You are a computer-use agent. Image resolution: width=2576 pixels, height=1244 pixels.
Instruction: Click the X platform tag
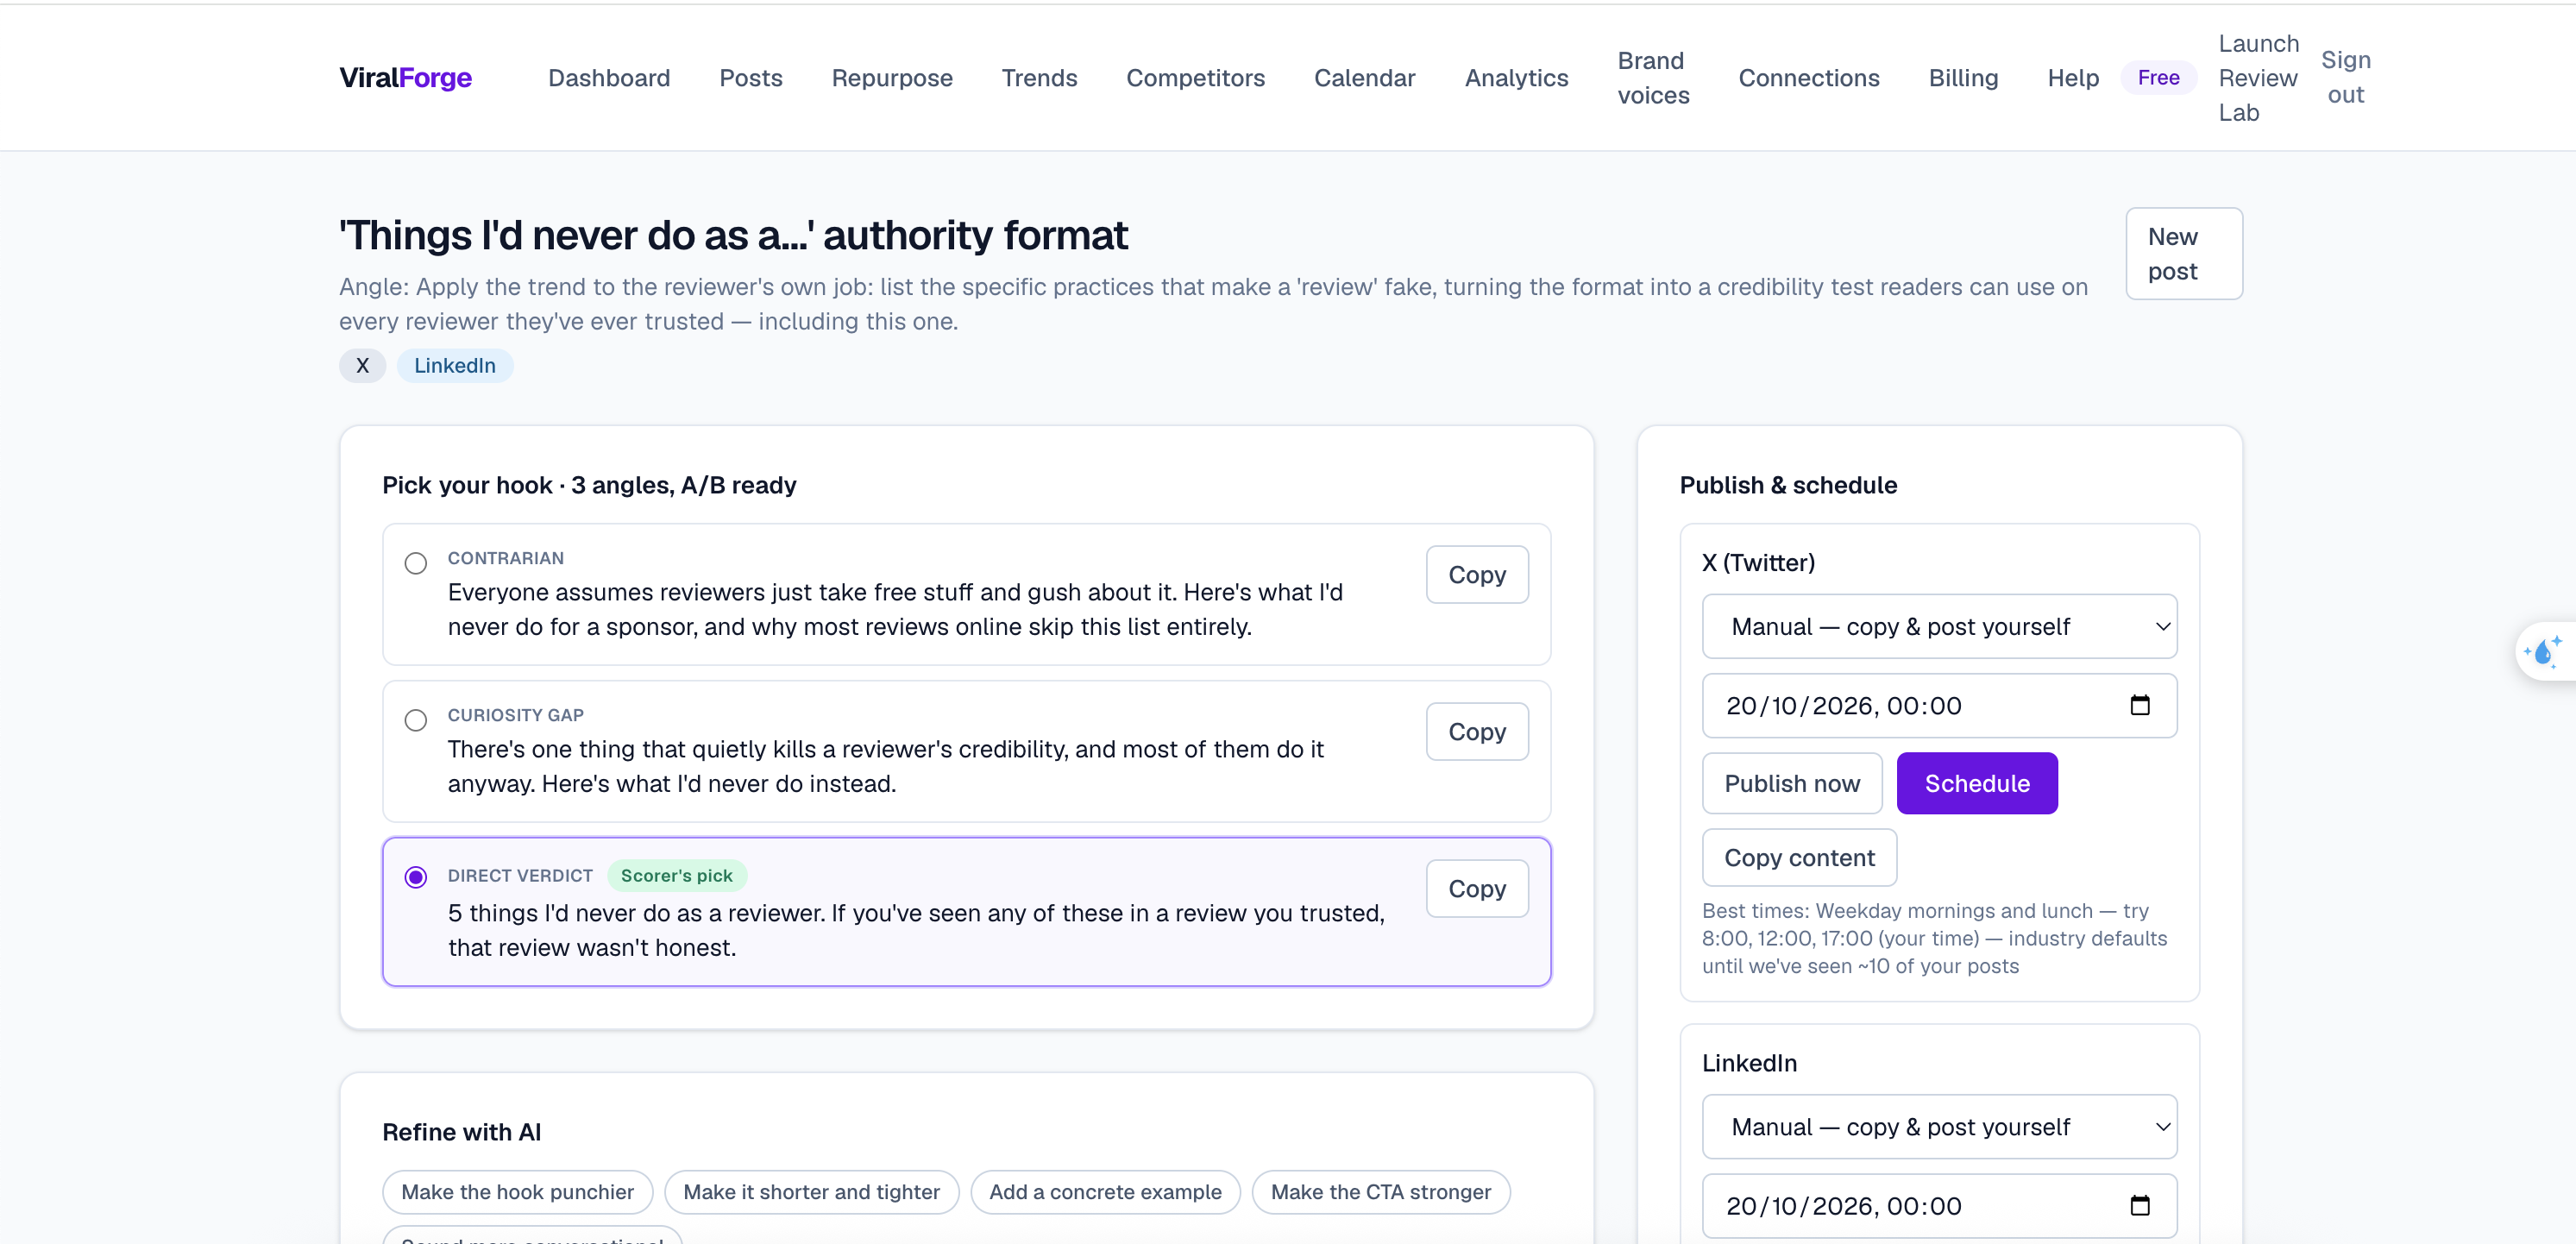362,365
